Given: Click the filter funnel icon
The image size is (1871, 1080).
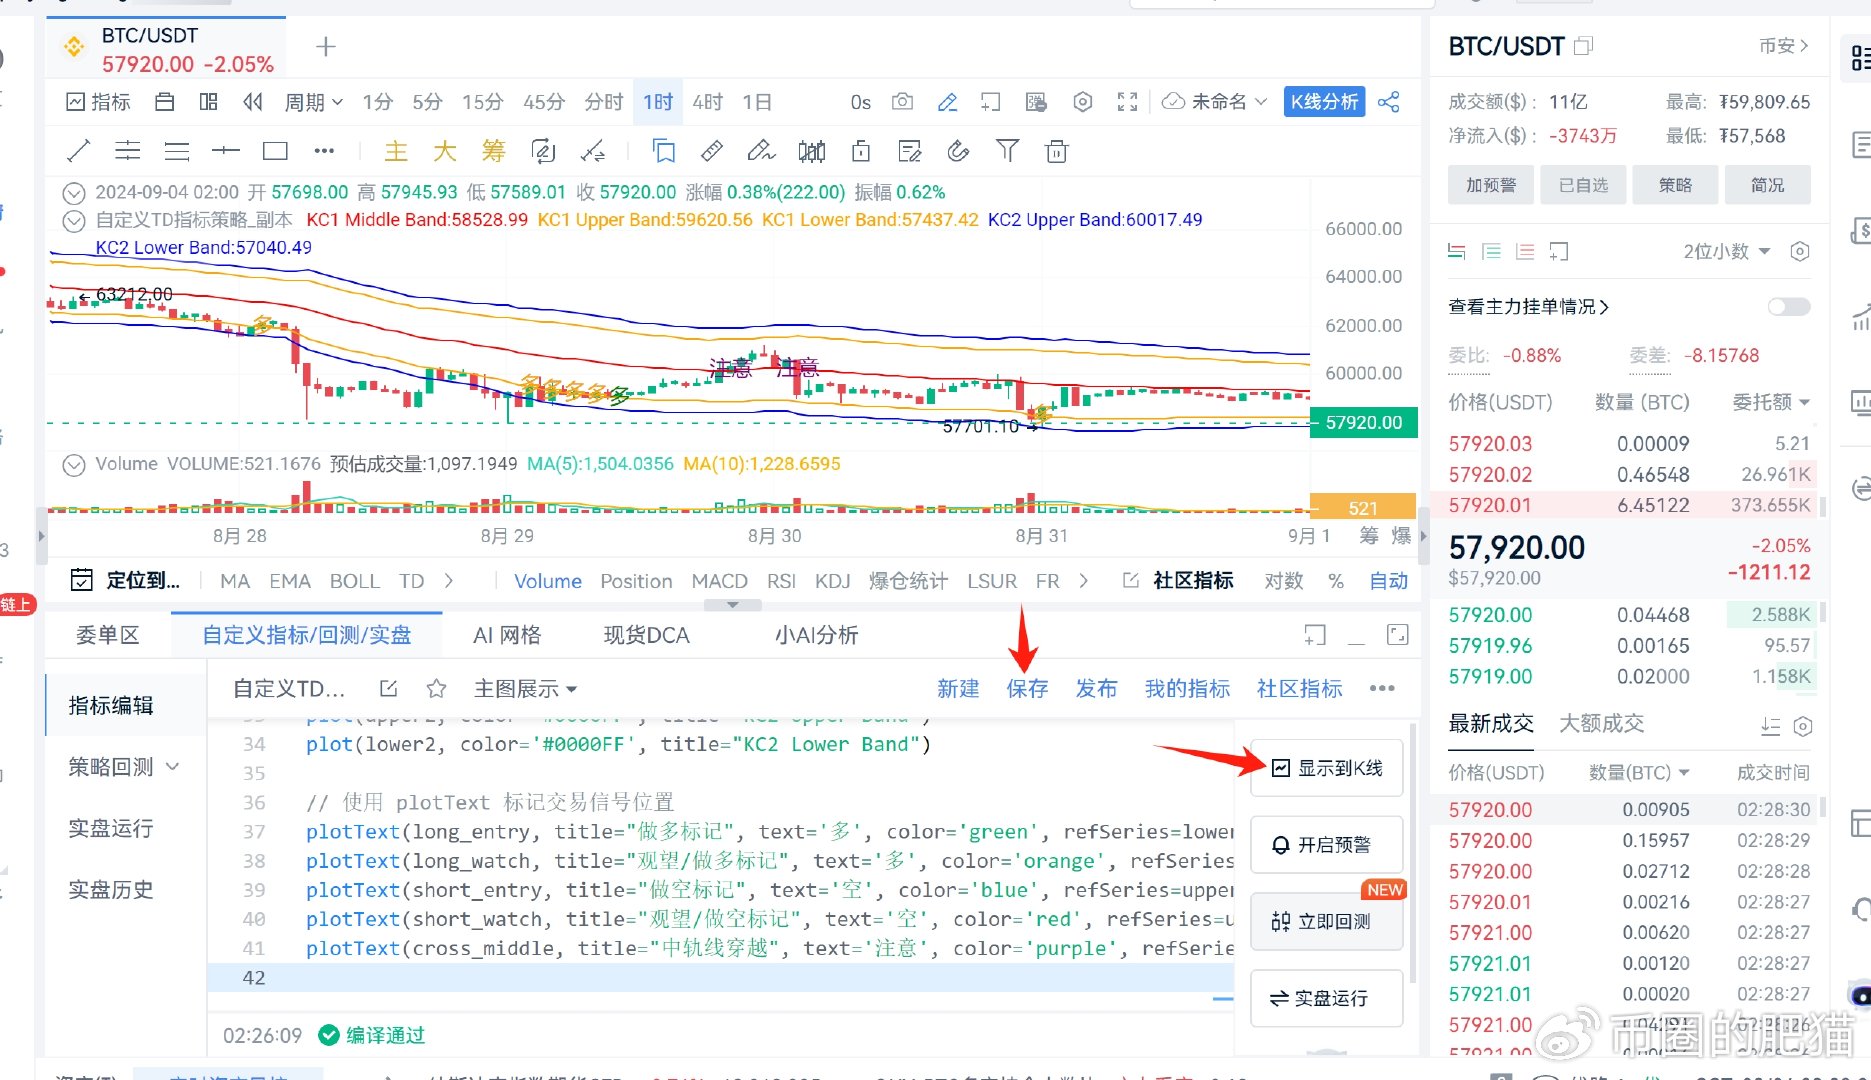Looking at the screenshot, I should (x=1008, y=151).
